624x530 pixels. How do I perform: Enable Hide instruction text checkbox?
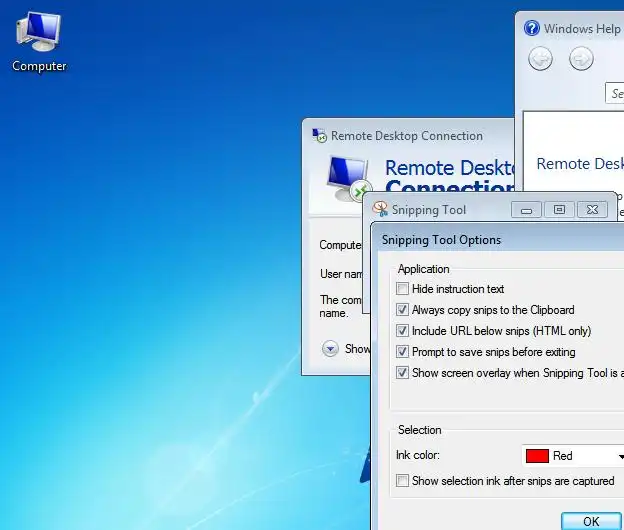coord(402,288)
